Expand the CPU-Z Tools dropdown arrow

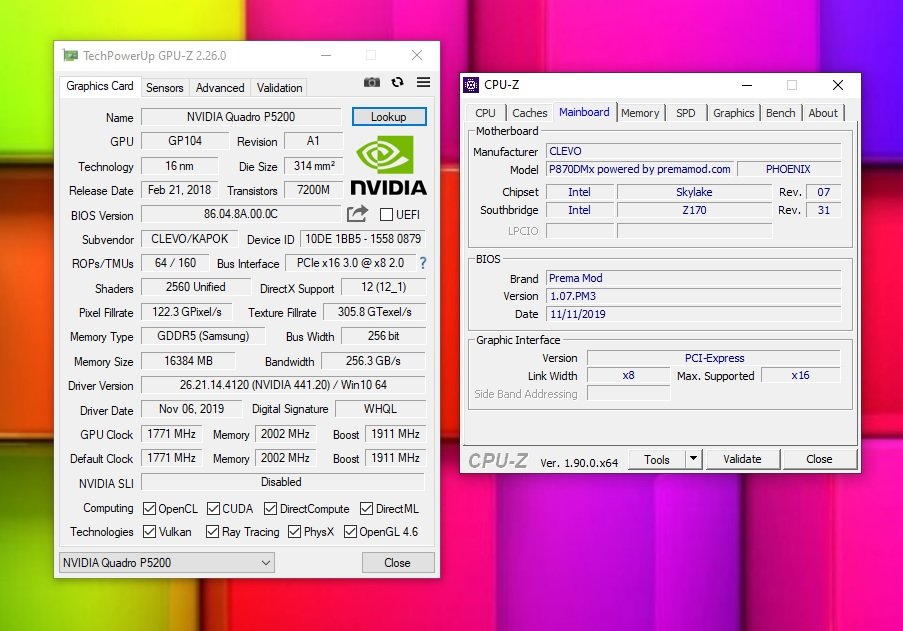[x=693, y=459]
